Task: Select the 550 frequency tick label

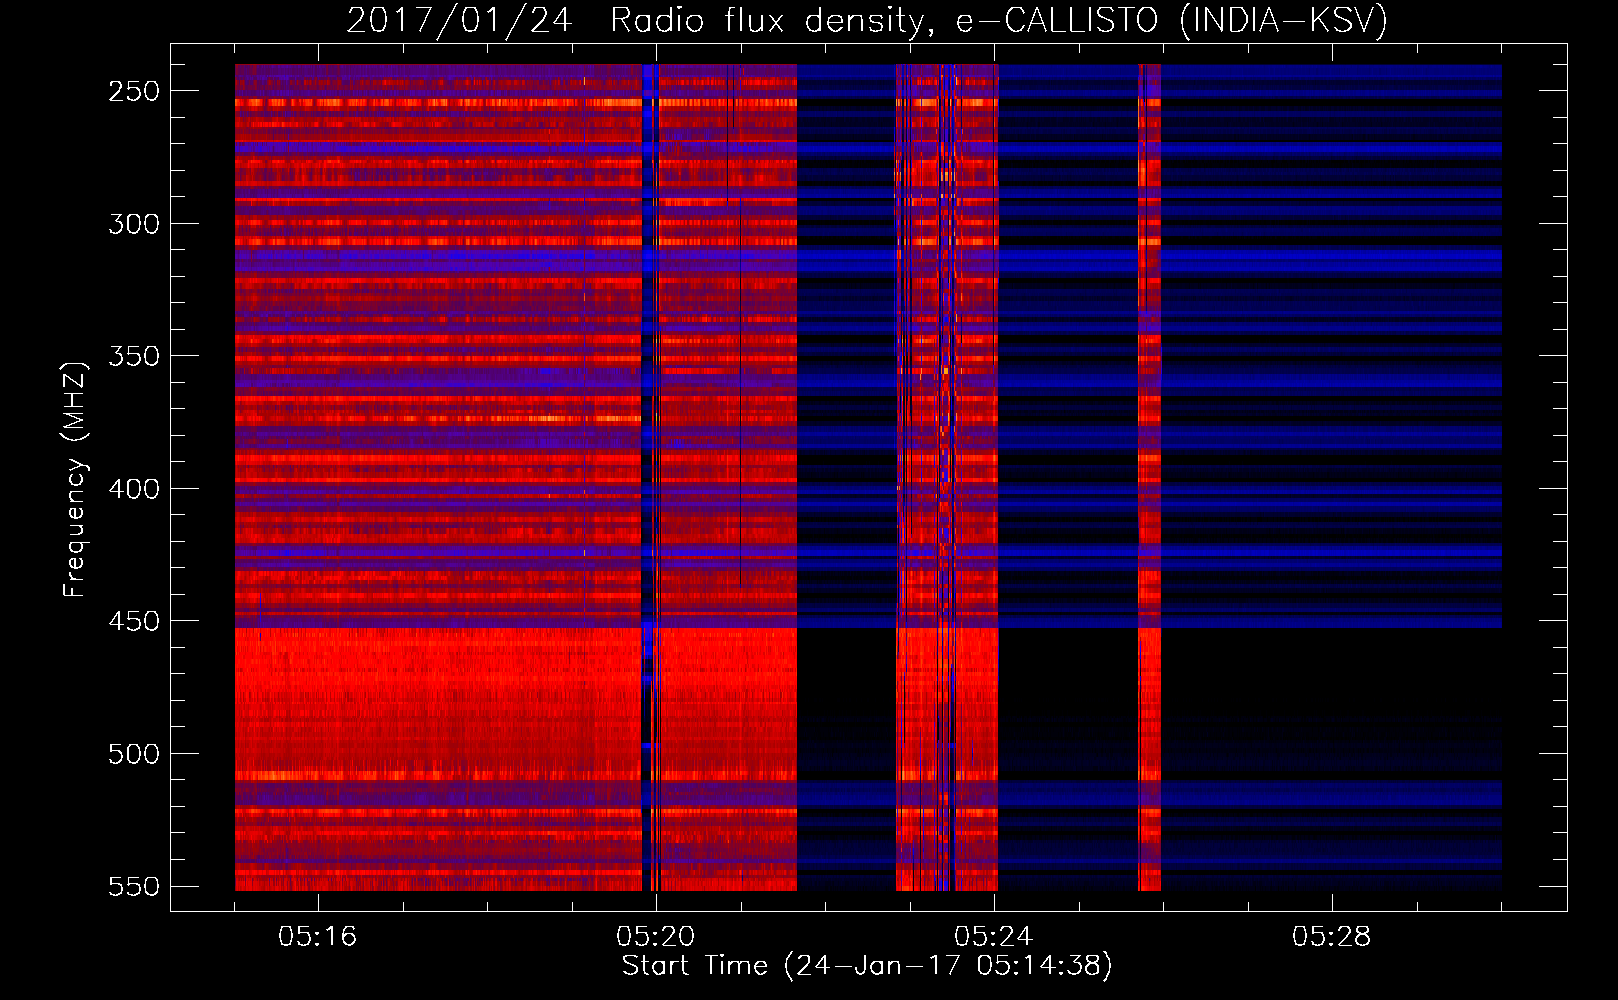Action: (x=134, y=886)
